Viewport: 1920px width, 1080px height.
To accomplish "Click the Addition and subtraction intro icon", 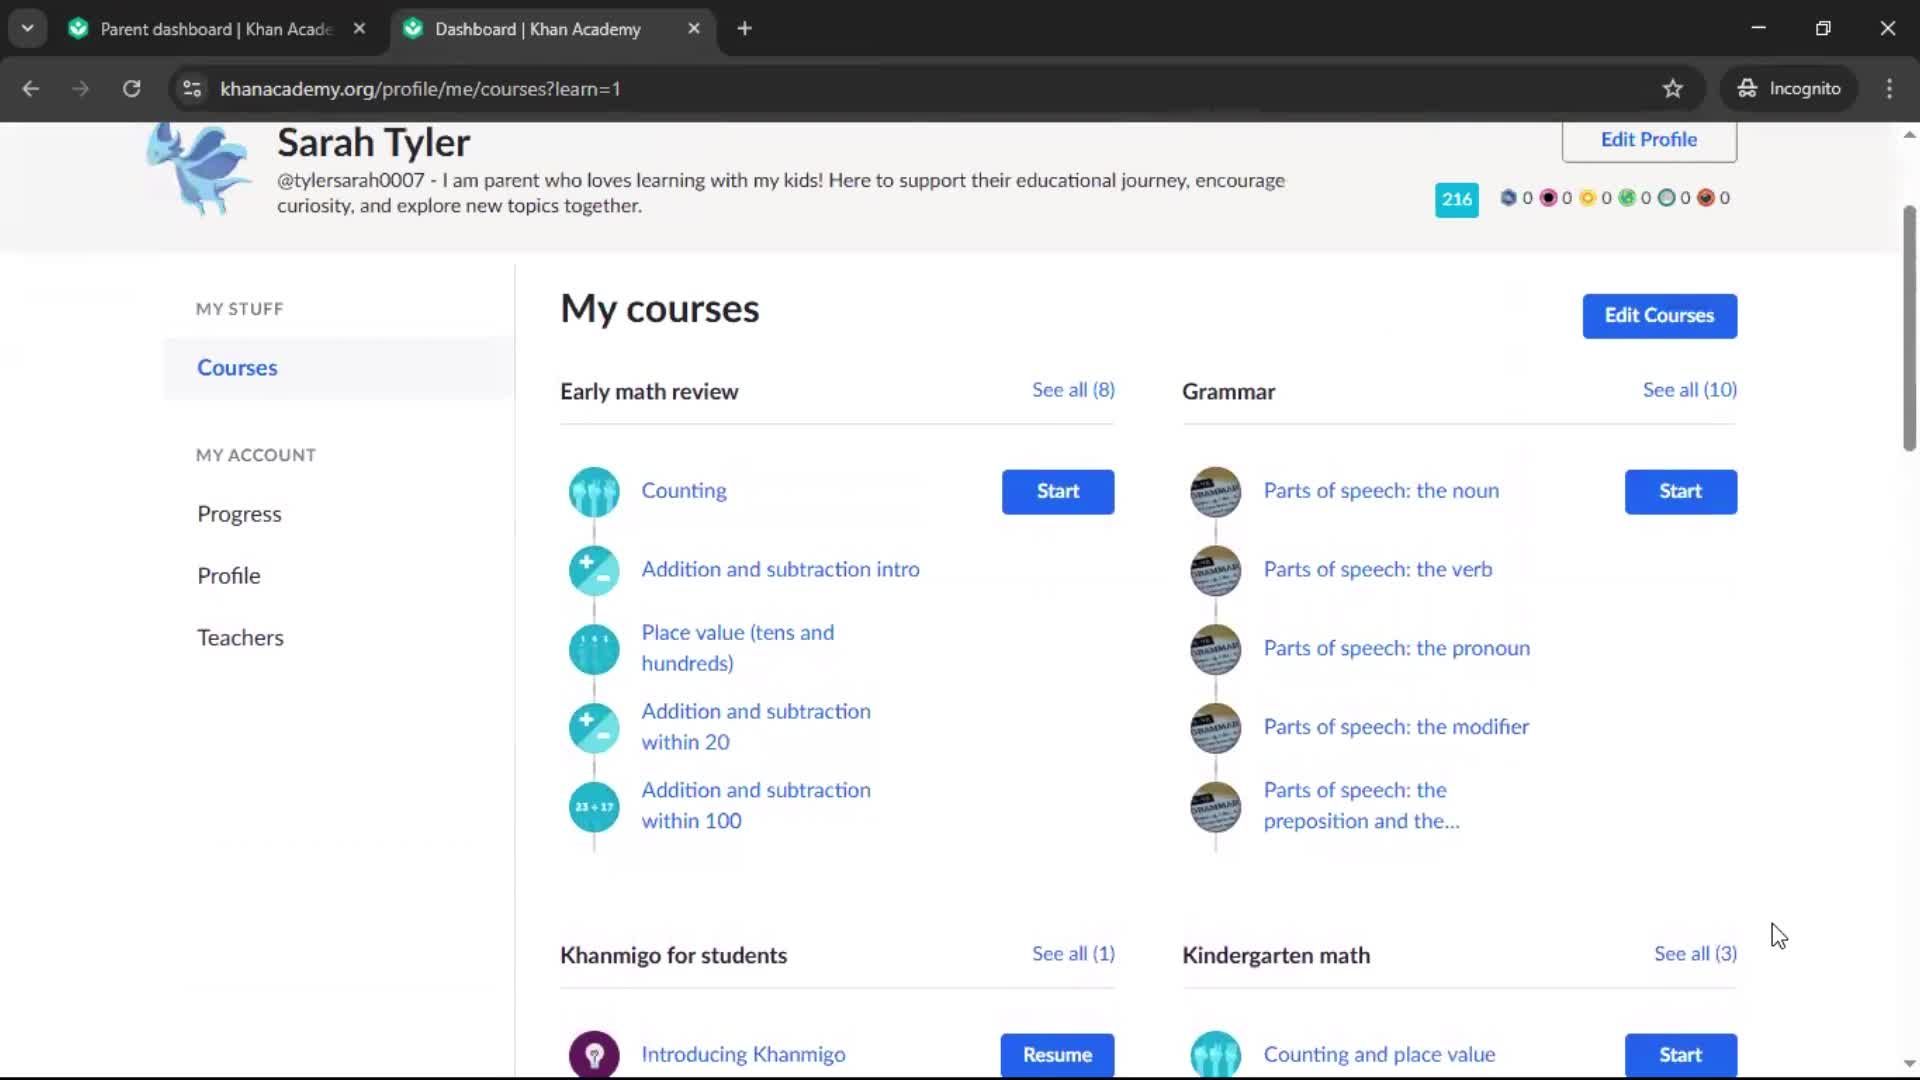I will 594,570.
